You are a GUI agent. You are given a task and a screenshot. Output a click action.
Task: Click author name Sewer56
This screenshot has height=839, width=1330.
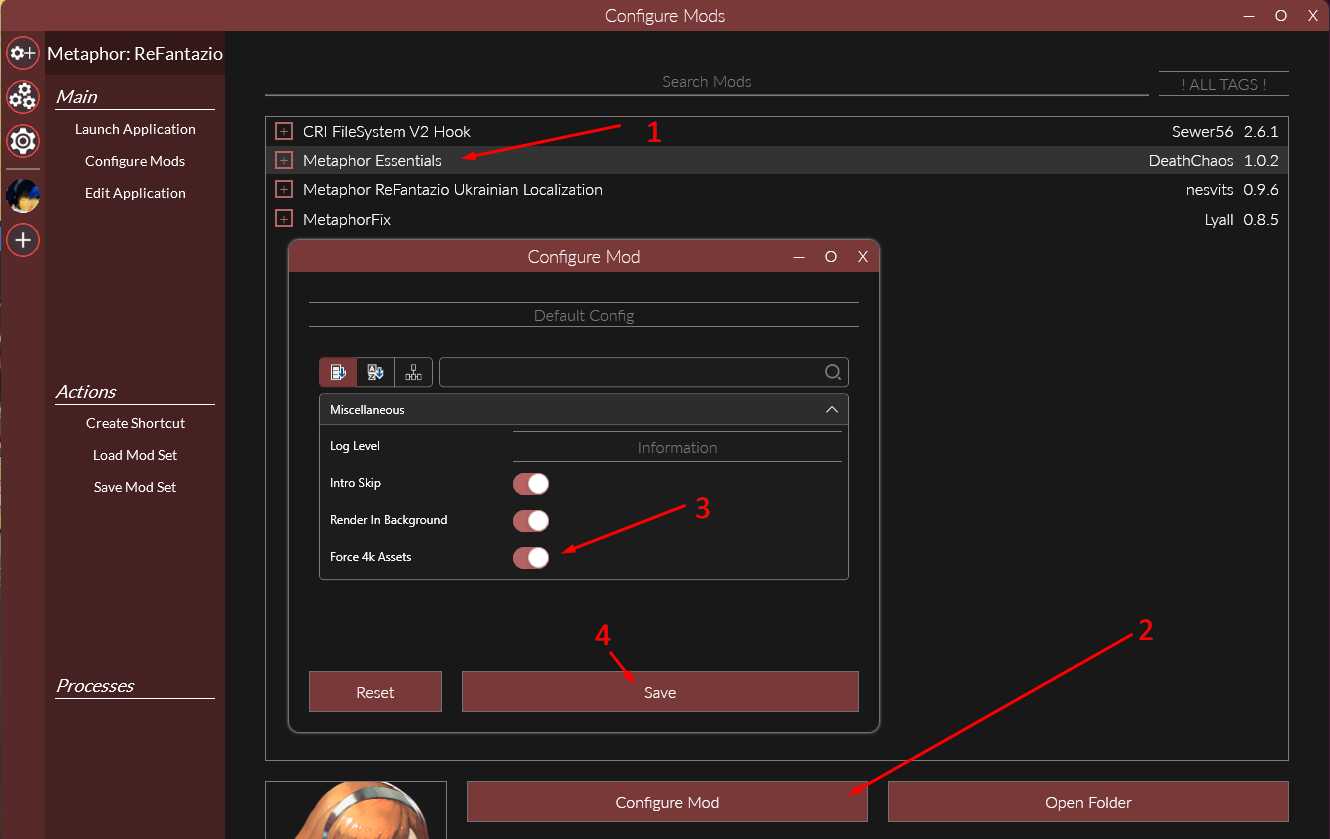[x=1202, y=131]
